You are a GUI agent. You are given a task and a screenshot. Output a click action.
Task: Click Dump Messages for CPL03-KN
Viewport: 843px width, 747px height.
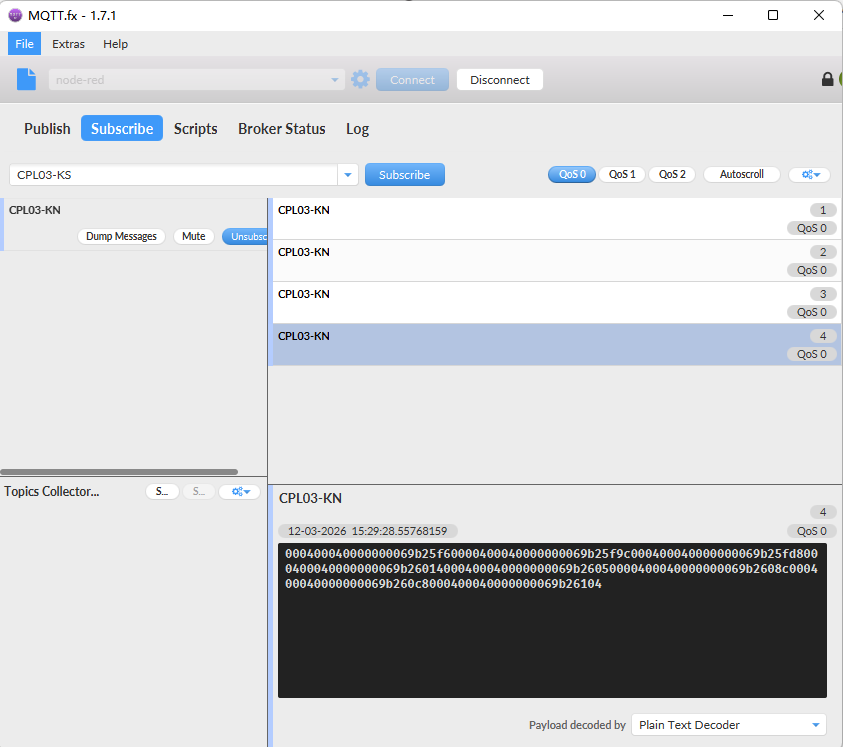(122, 236)
